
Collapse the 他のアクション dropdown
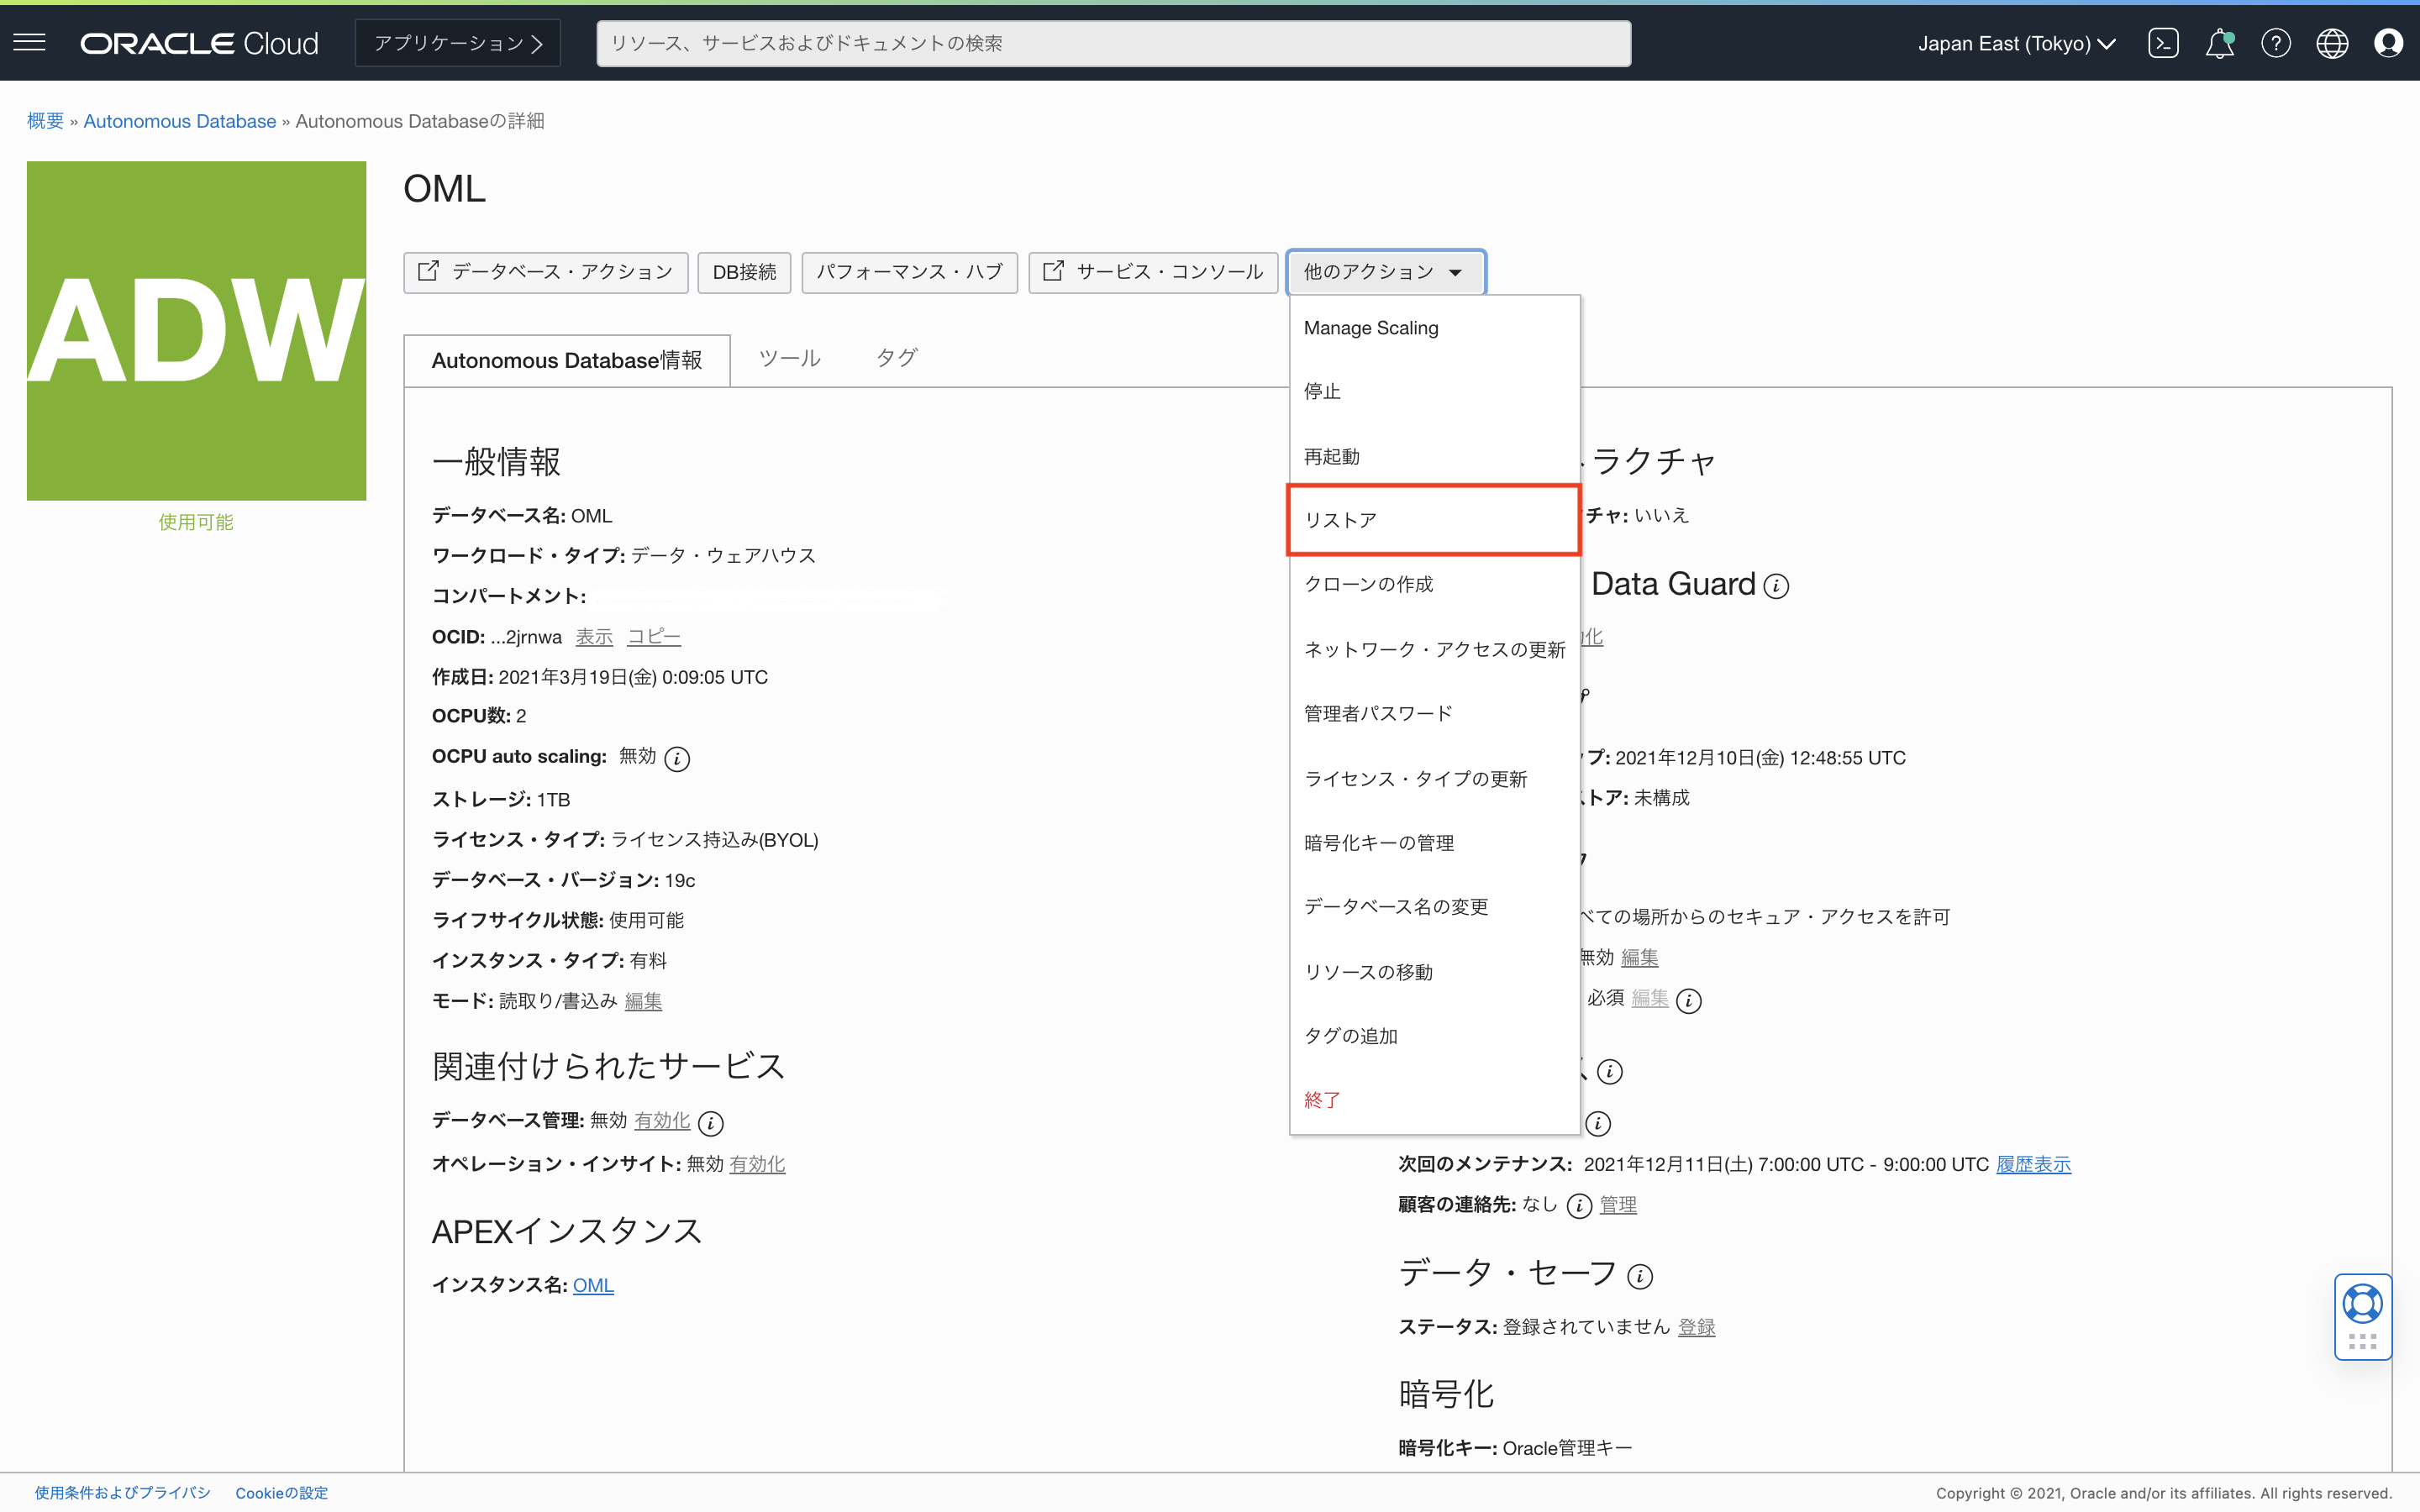1385,272
